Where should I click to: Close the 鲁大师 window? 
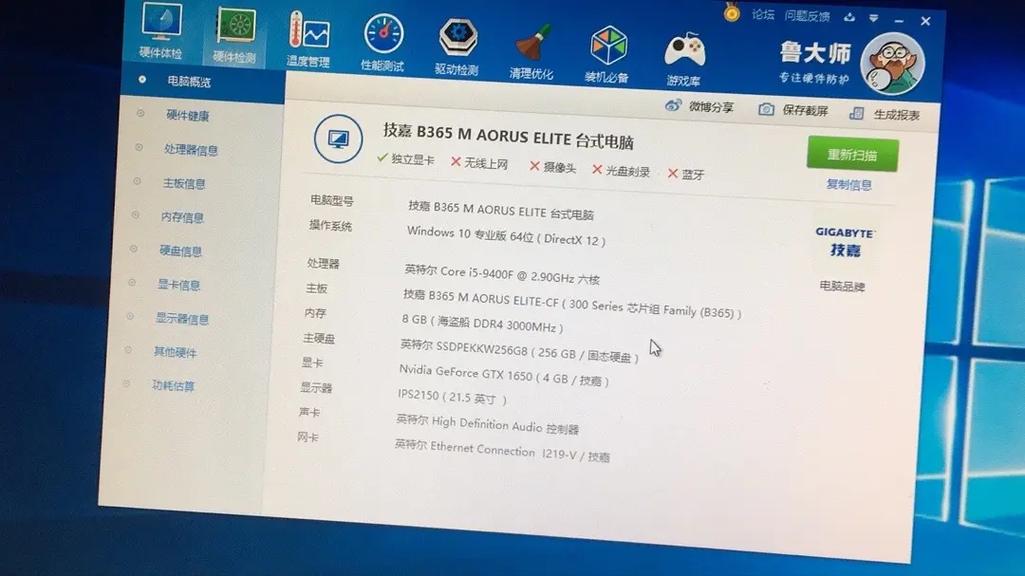(x=926, y=21)
